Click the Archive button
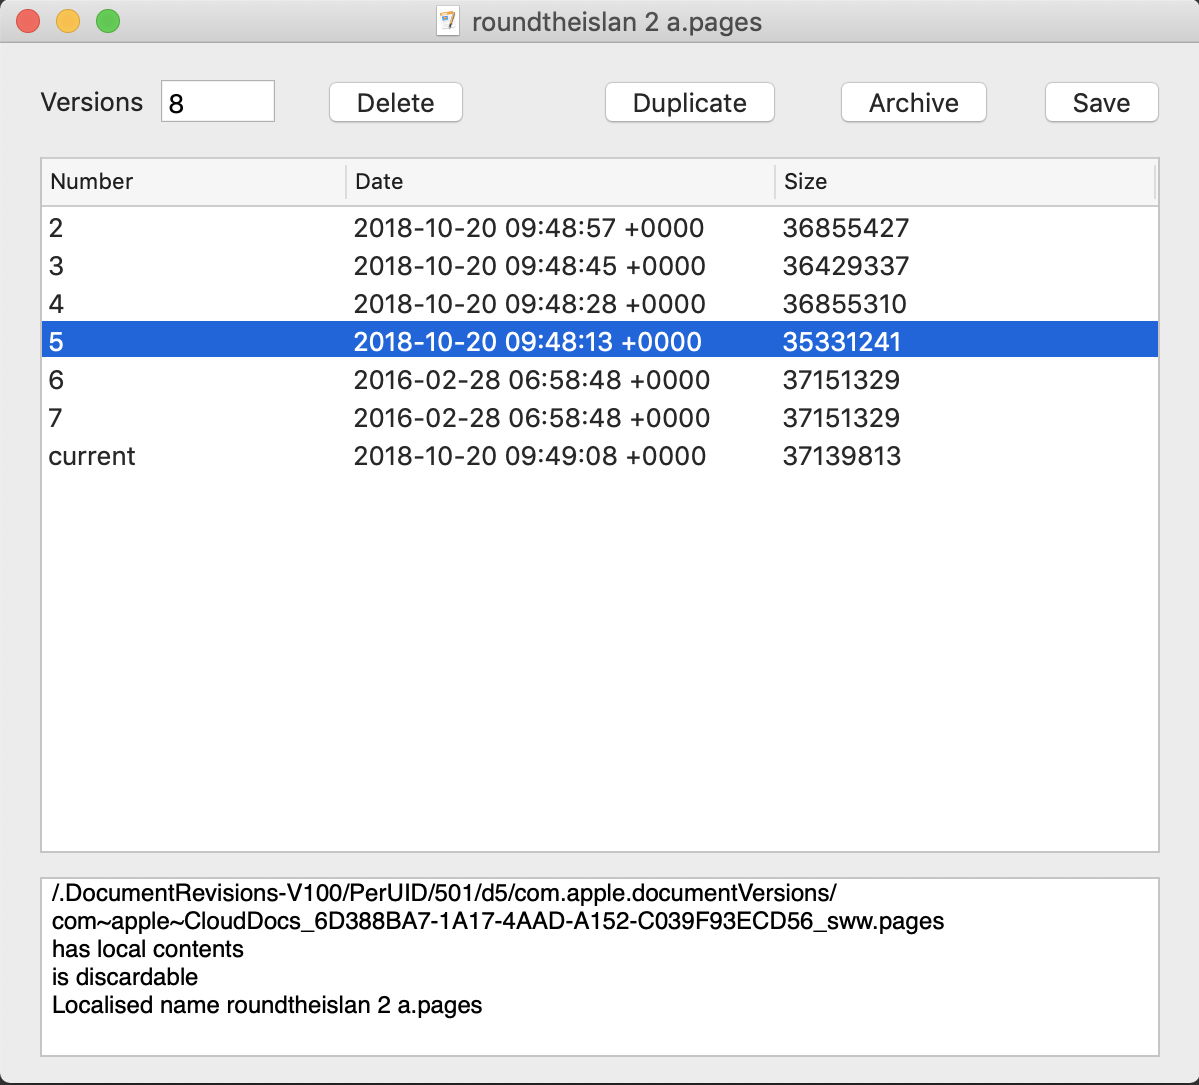Viewport: 1199px width, 1085px height. [x=913, y=102]
